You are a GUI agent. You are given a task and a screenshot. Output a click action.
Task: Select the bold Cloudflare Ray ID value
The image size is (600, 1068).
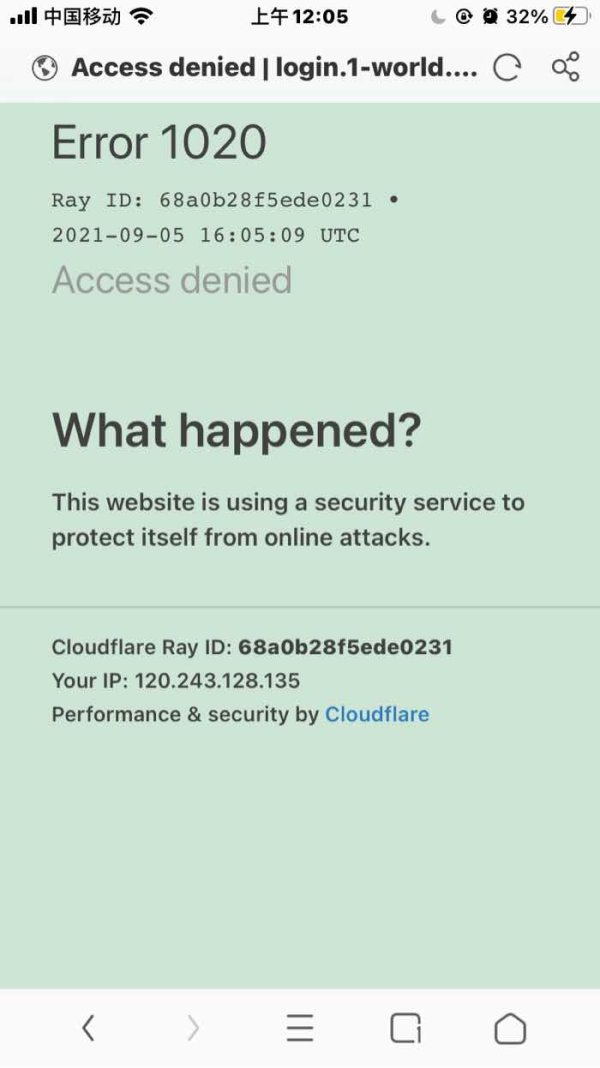(x=345, y=646)
